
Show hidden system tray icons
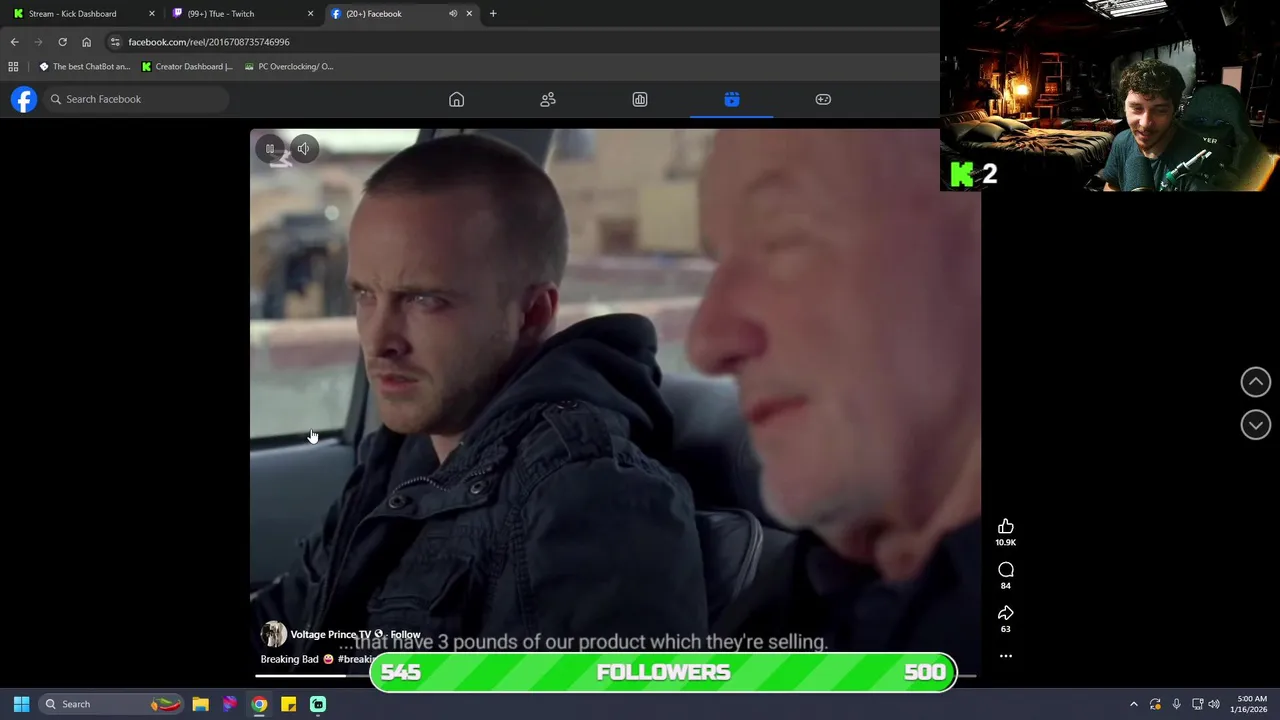[1134, 704]
